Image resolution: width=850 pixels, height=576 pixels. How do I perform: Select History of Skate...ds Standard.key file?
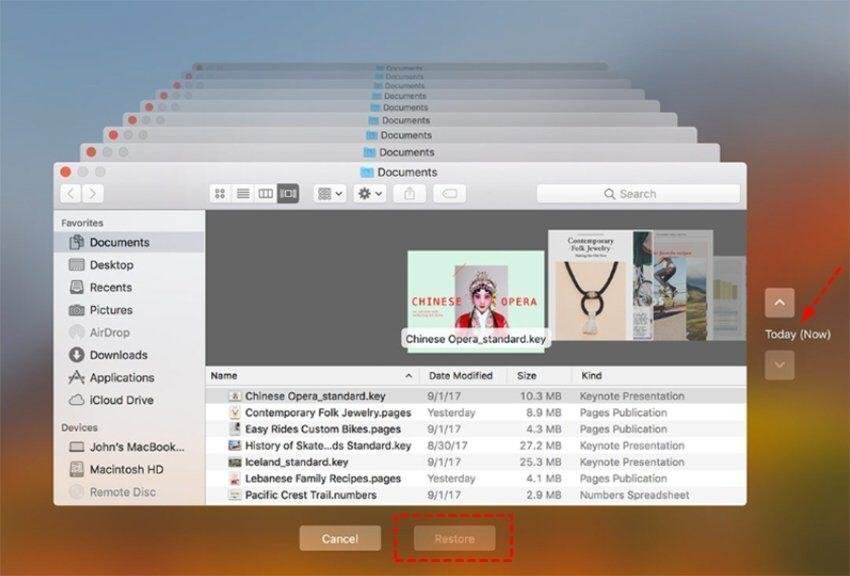pyautogui.click(x=476, y=446)
